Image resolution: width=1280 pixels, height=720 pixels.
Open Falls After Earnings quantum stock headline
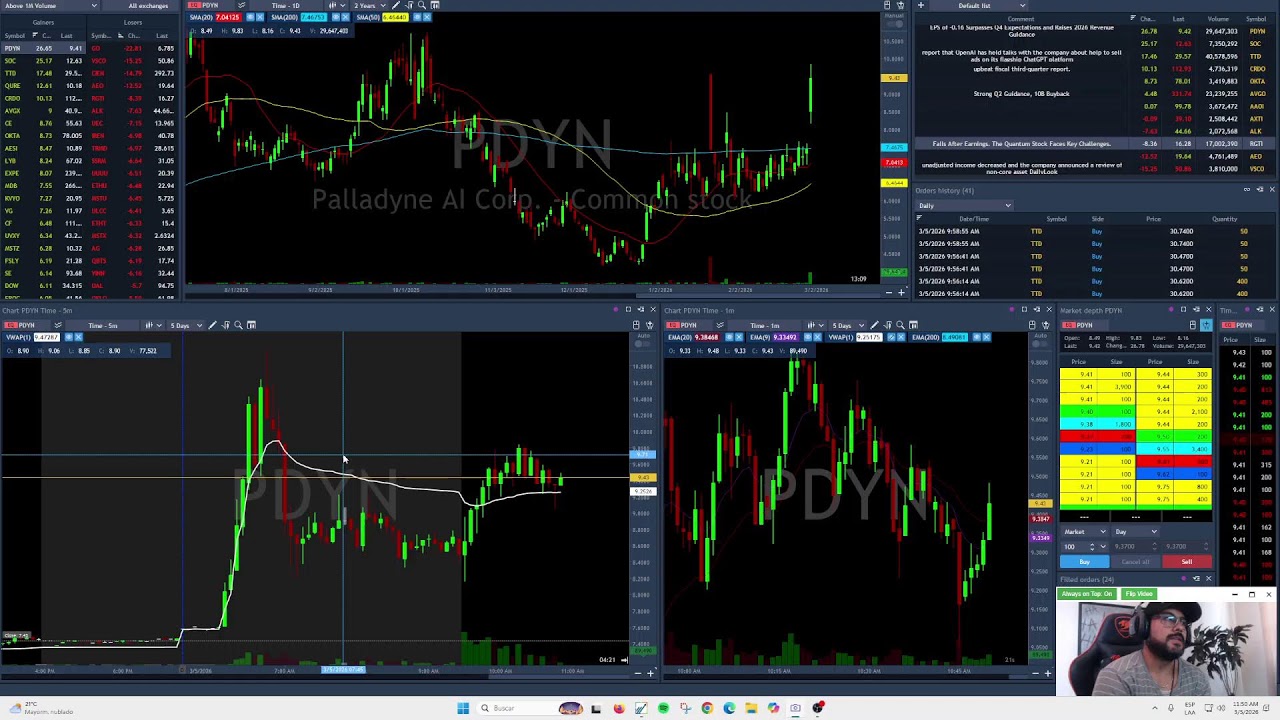[1021, 144]
